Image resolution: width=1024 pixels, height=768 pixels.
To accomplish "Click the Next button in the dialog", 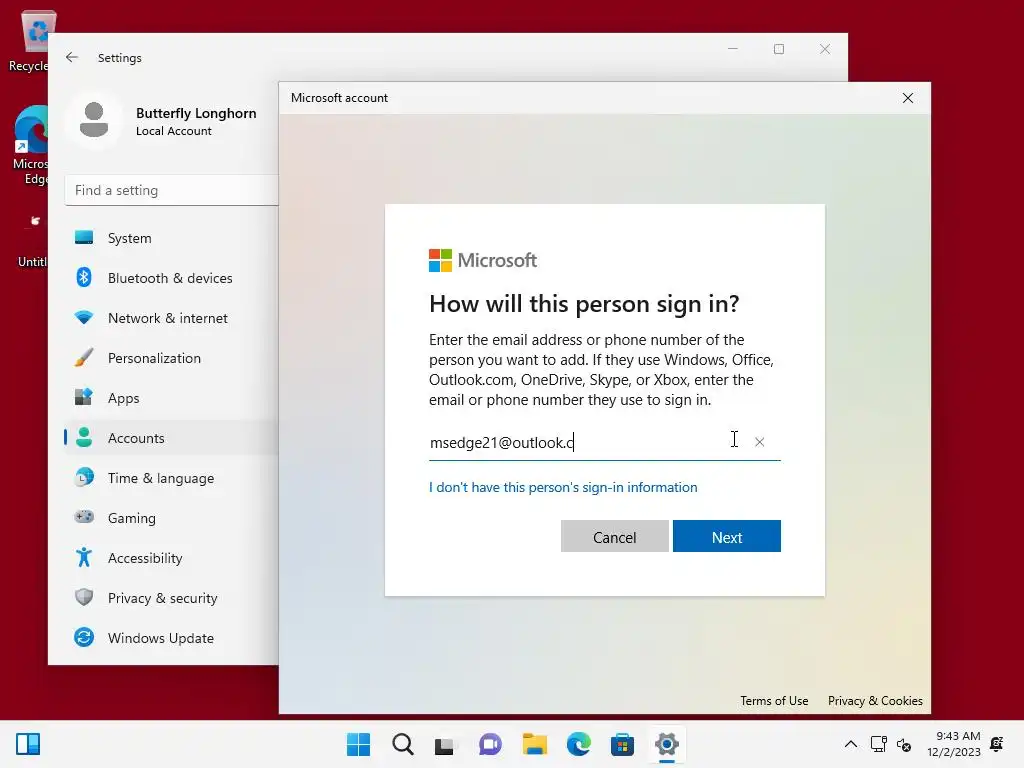I will (x=726, y=536).
